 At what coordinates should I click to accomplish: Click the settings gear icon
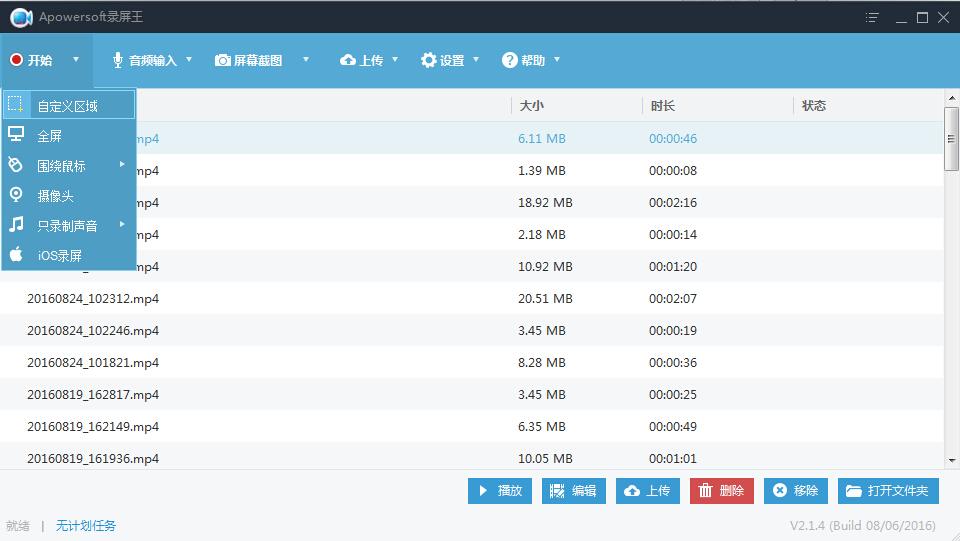[x=429, y=60]
